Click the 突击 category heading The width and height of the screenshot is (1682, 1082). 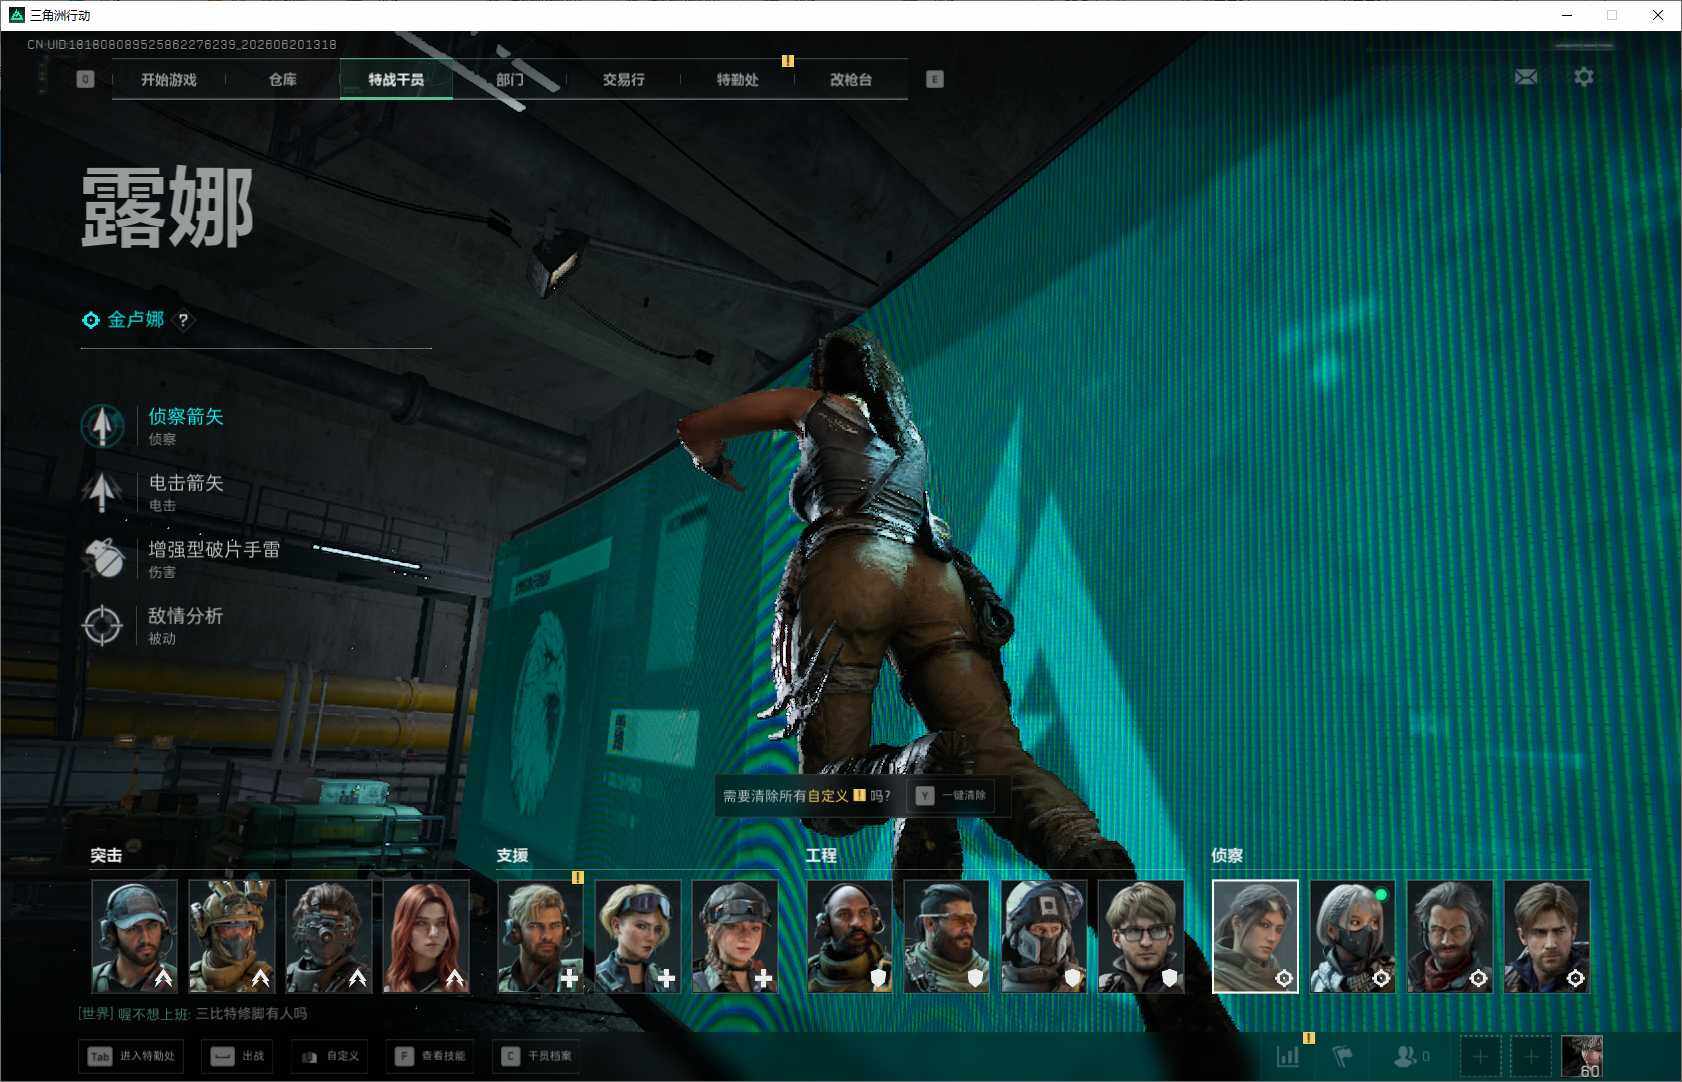click(x=106, y=856)
